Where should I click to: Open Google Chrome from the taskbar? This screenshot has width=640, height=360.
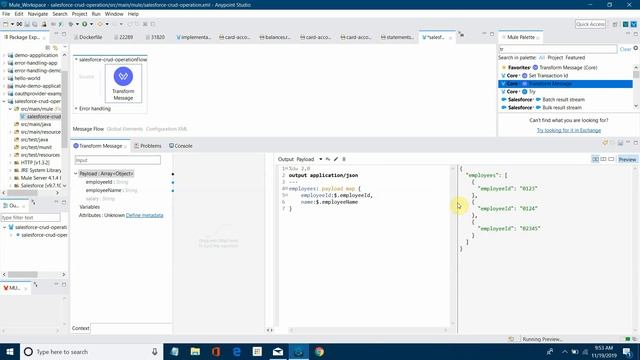319,351
